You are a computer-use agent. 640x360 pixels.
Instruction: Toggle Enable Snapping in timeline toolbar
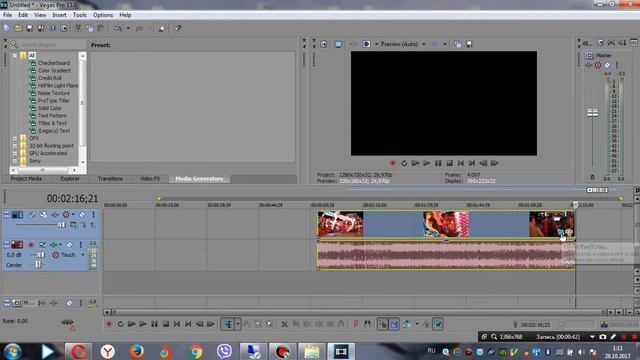point(382,324)
